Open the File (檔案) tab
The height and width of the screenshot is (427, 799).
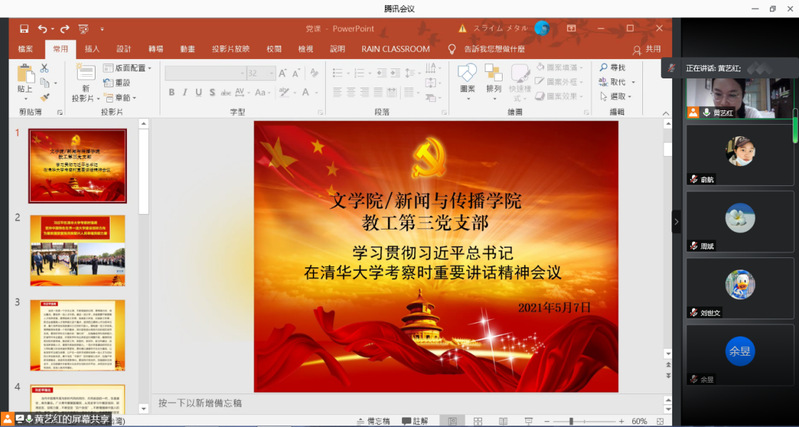(25, 49)
